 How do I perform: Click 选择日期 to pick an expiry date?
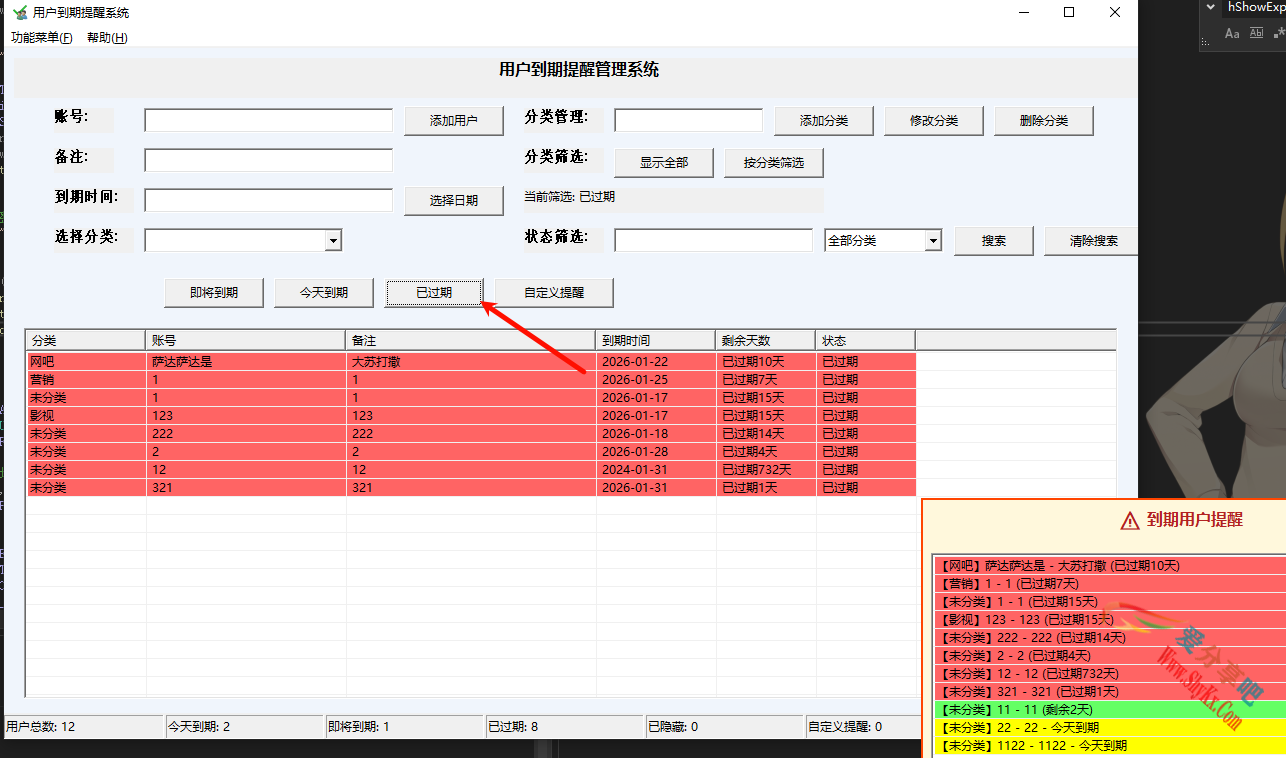coord(453,200)
